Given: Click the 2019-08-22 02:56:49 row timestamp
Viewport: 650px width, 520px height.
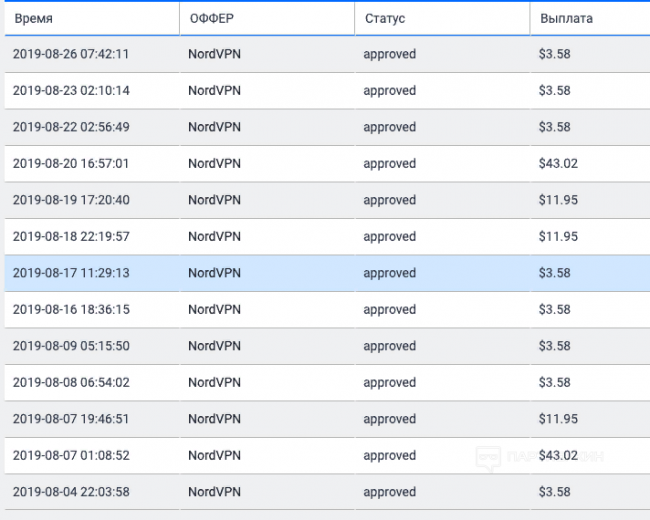Looking at the screenshot, I should (71, 127).
